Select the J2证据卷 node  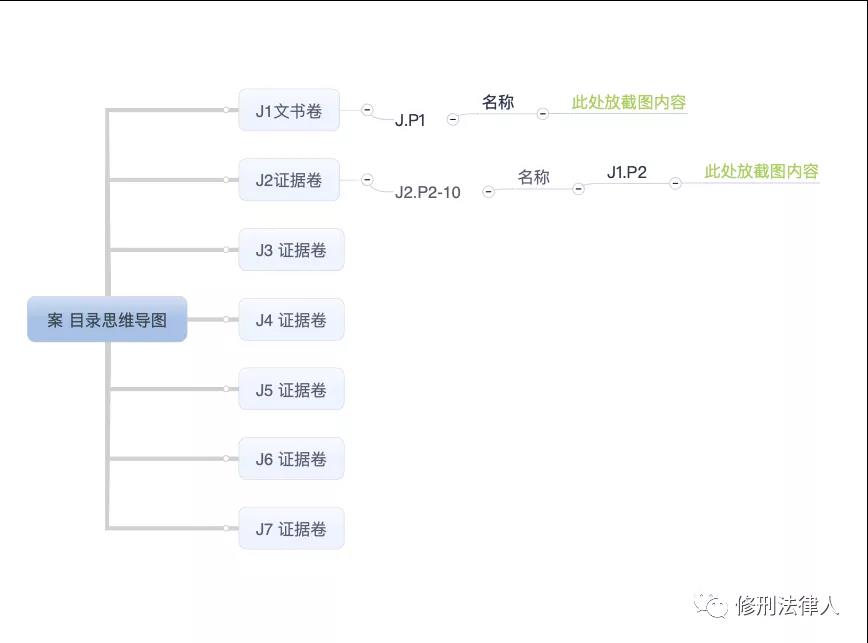click(289, 180)
